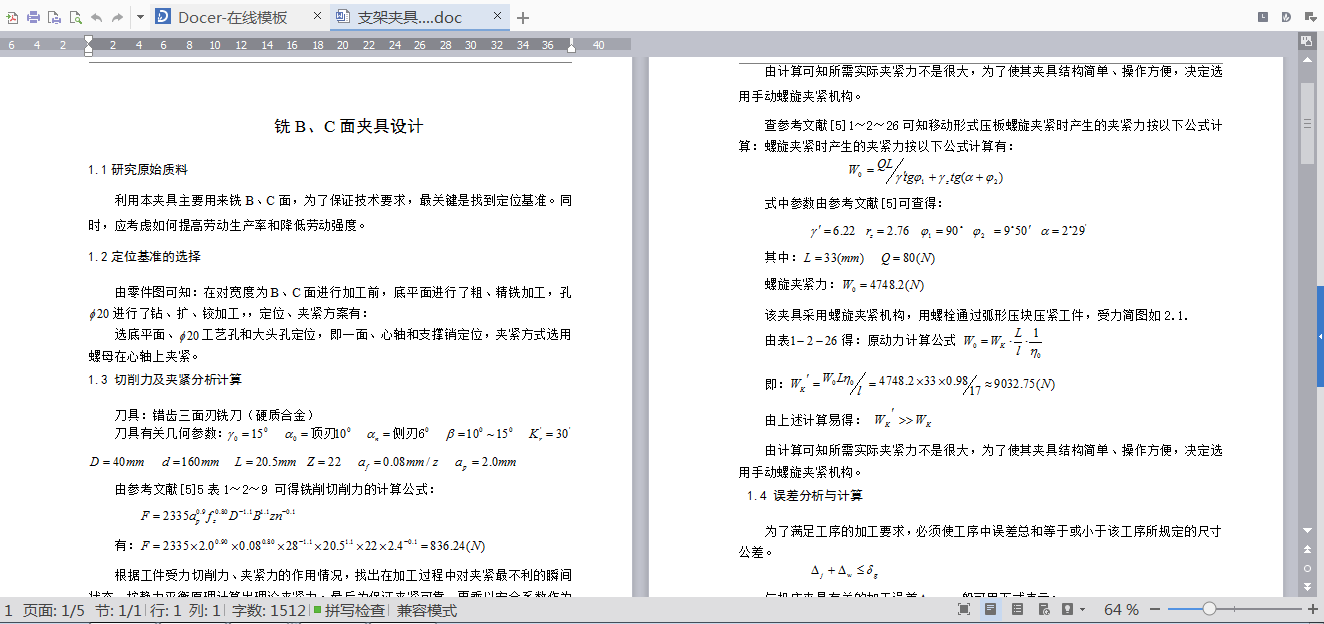Click the vertical scrollbar up arrow

point(1306,62)
